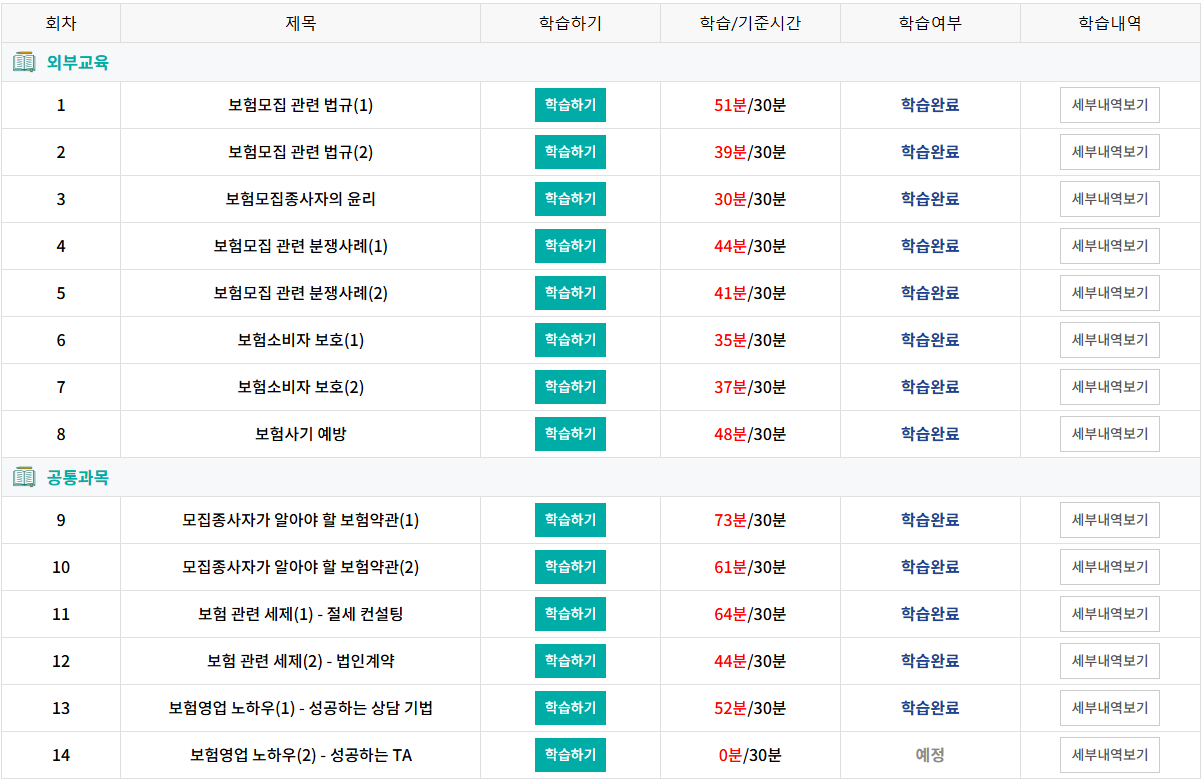Click the book icon beside 외부교육
This screenshot has height=779, width=1202.
click(24, 62)
